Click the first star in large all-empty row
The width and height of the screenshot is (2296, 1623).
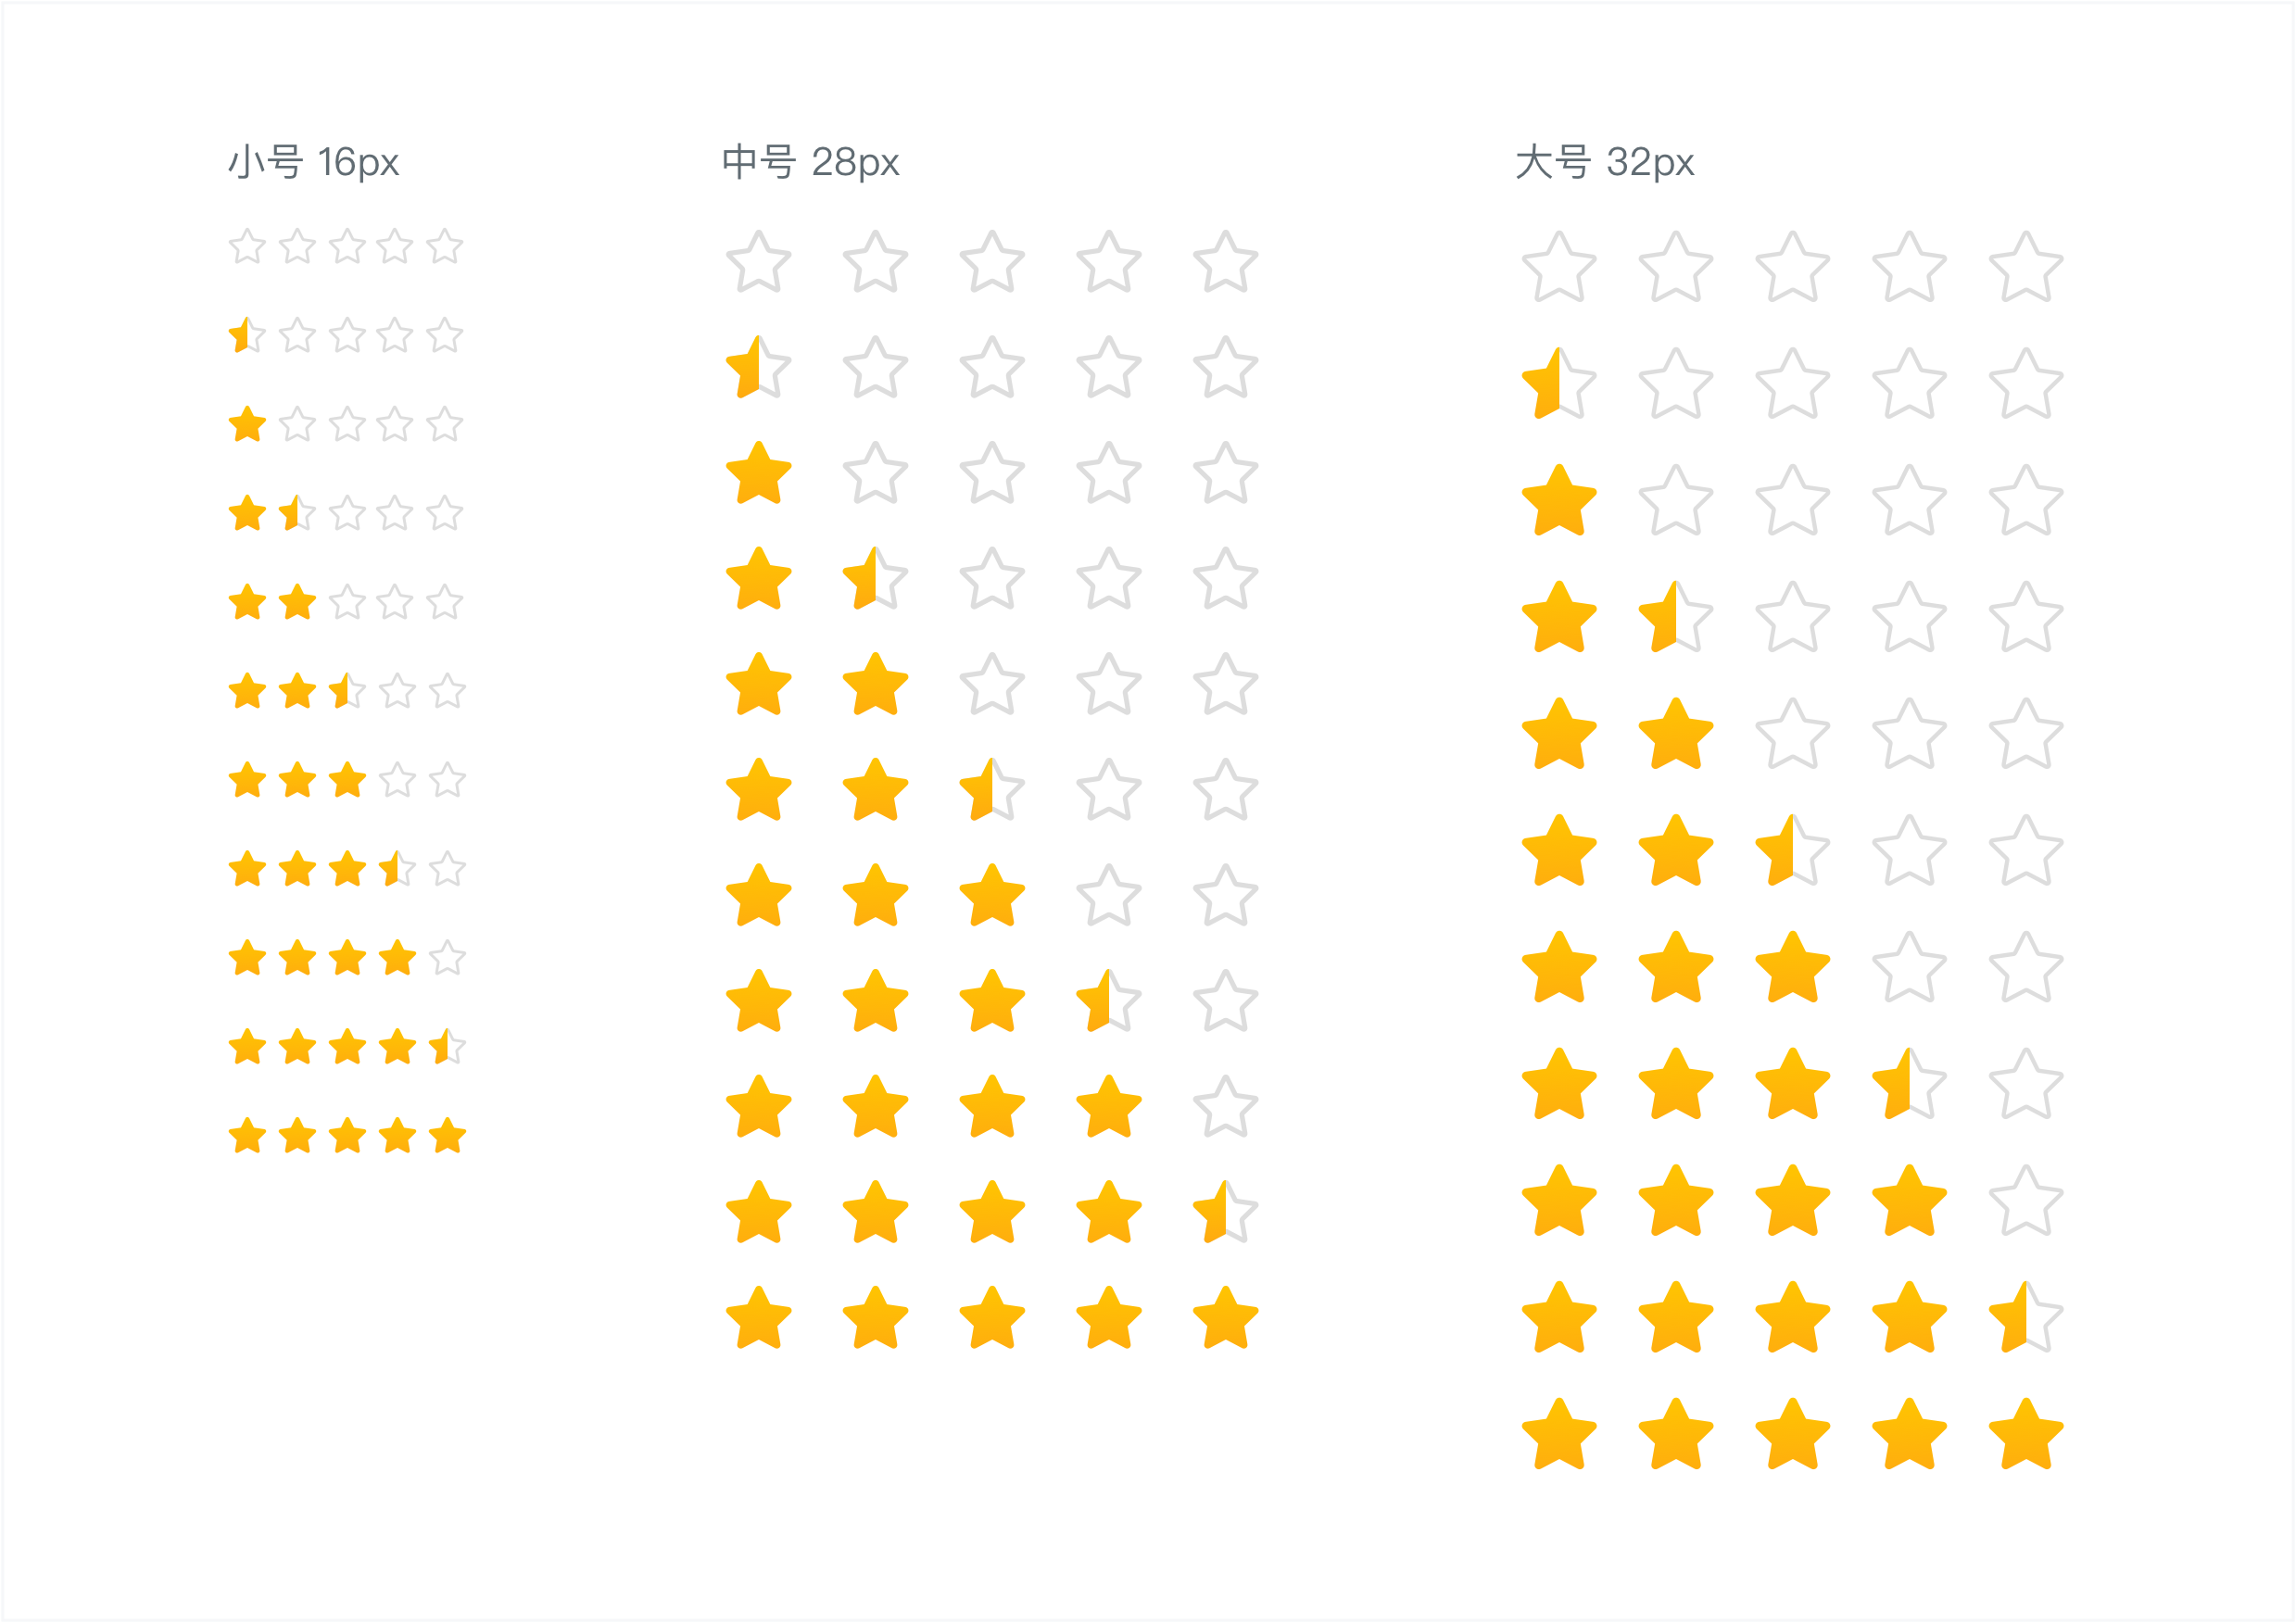[1559, 266]
